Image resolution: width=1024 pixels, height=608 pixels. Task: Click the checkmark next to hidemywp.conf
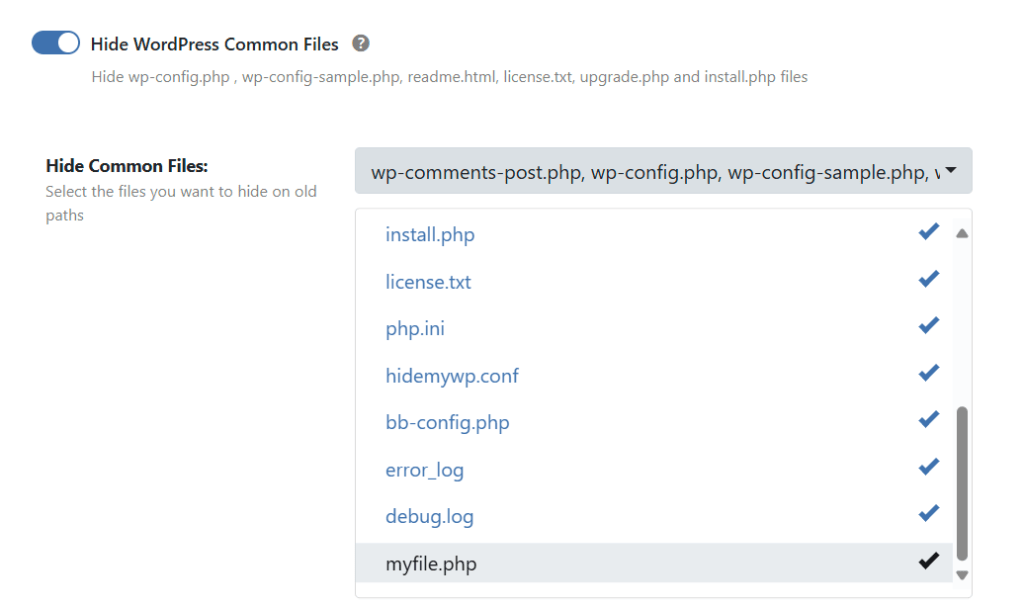click(x=927, y=372)
